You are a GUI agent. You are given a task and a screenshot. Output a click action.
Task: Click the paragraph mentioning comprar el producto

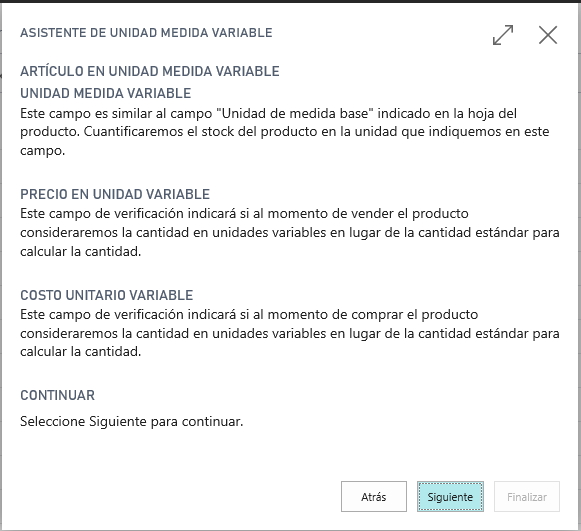(x=290, y=333)
